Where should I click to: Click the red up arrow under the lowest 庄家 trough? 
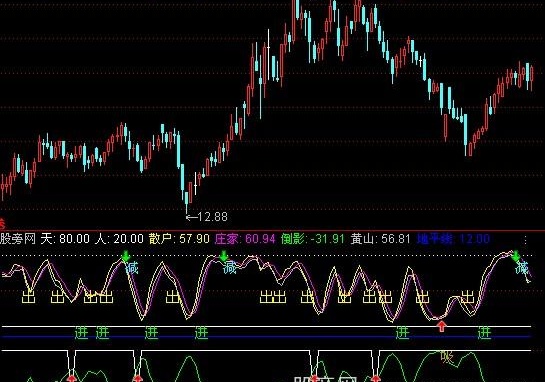442,326
